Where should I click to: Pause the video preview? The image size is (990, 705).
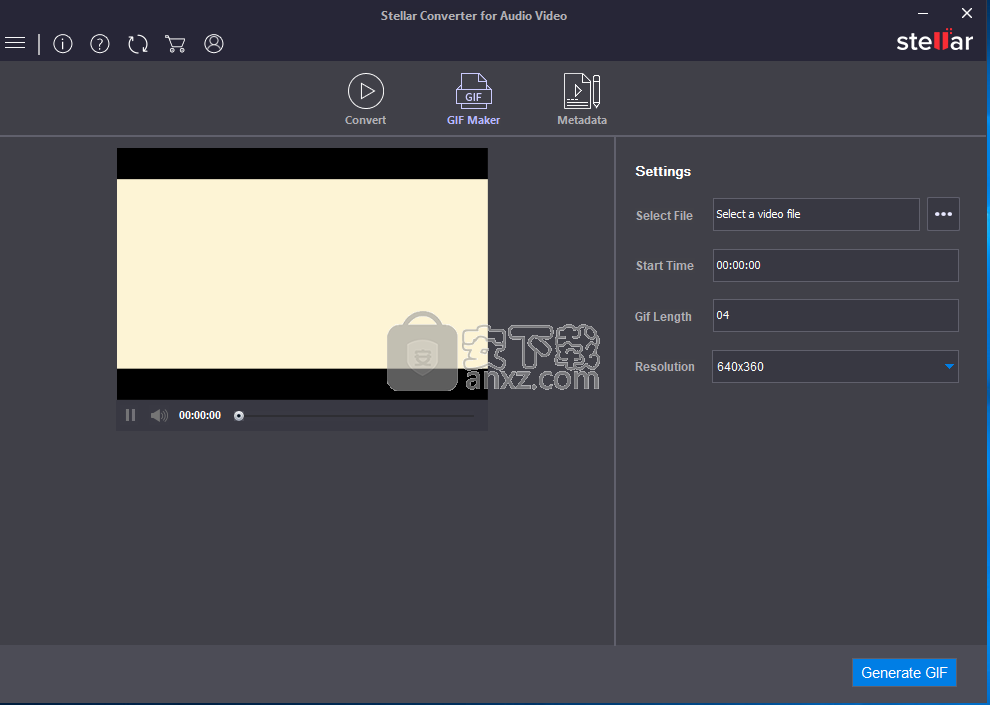[x=130, y=415]
